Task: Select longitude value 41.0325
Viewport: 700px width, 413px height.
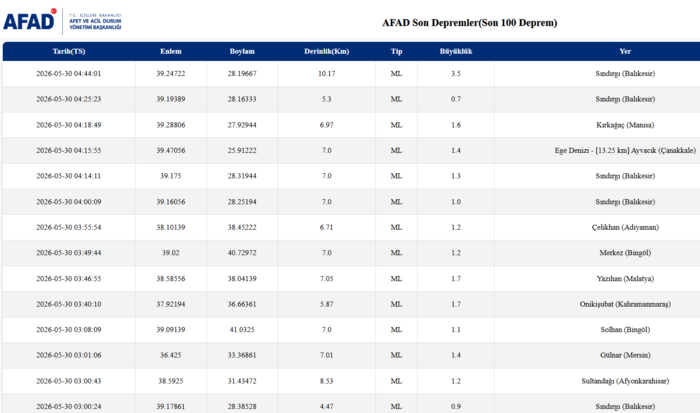Action: coord(242,330)
